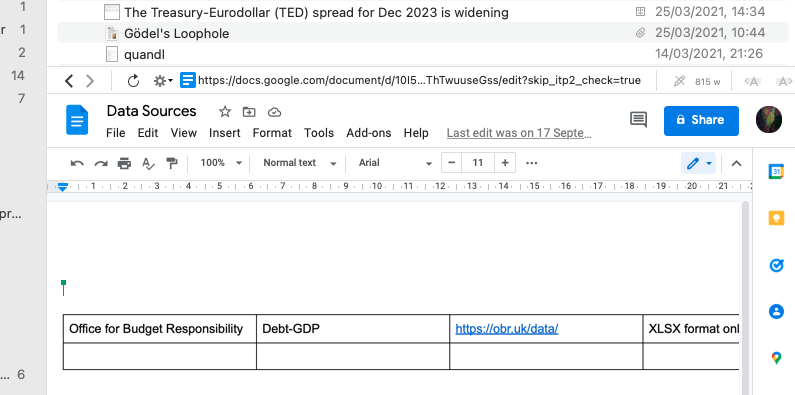Image resolution: width=795 pixels, height=395 pixels.
Task: Click the print icon
Action: click(124, 163)
